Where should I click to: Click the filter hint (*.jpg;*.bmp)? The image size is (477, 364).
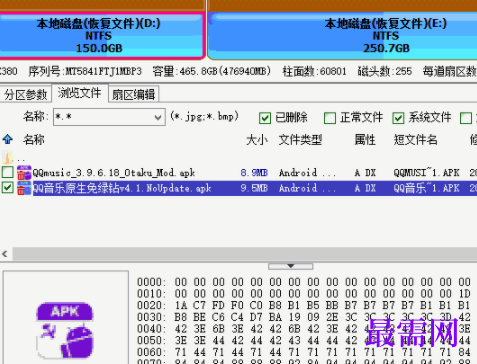pyautogui.click(x=204, y=117)
